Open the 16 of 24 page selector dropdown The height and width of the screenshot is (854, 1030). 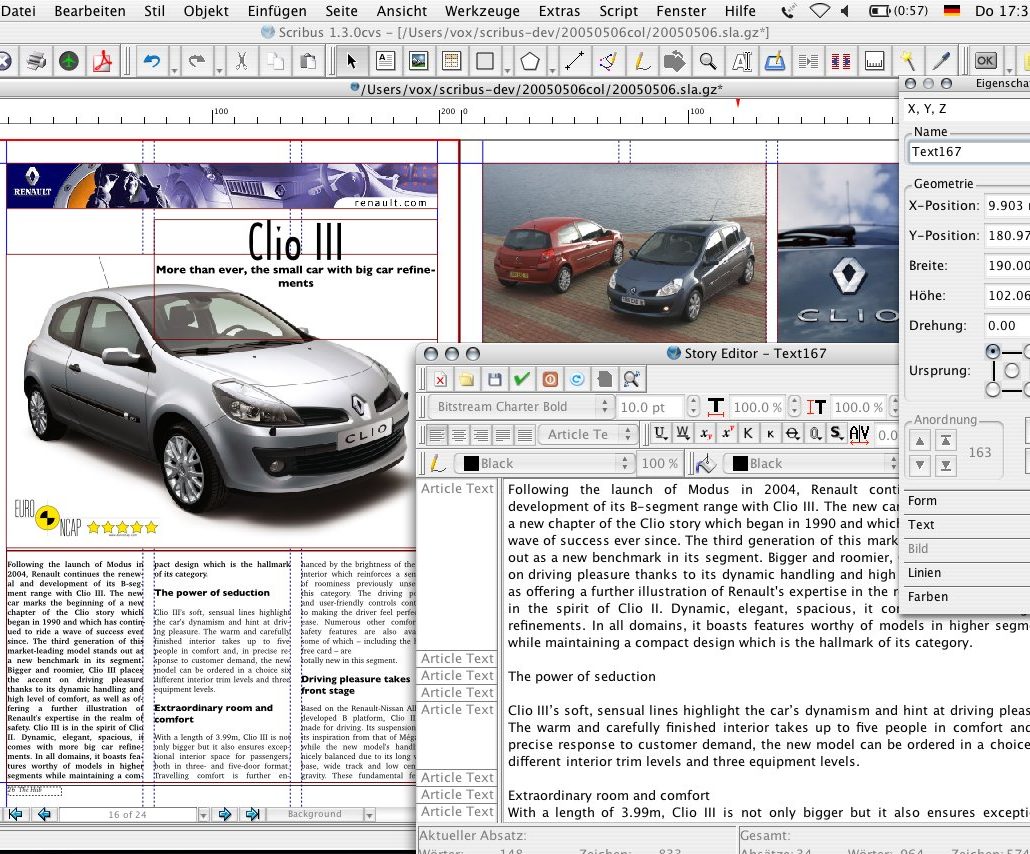203,815
